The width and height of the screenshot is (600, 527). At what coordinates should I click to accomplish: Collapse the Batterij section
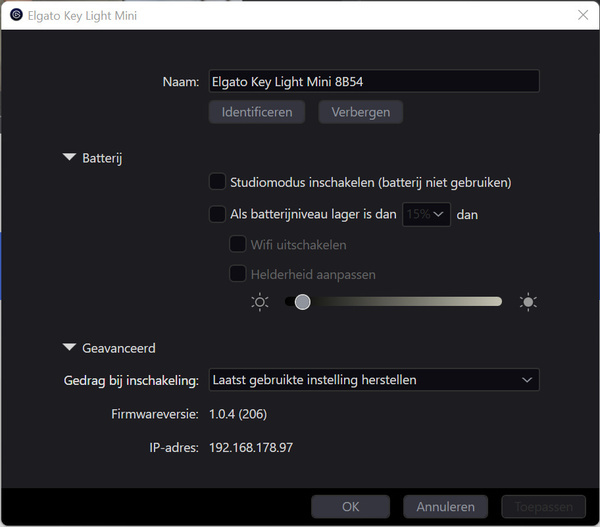coord(69,157)
